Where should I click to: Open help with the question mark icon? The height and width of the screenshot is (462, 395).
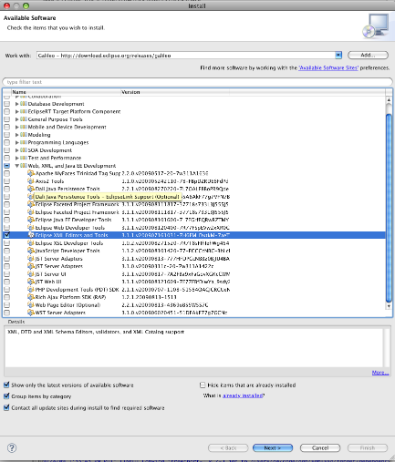12,448
